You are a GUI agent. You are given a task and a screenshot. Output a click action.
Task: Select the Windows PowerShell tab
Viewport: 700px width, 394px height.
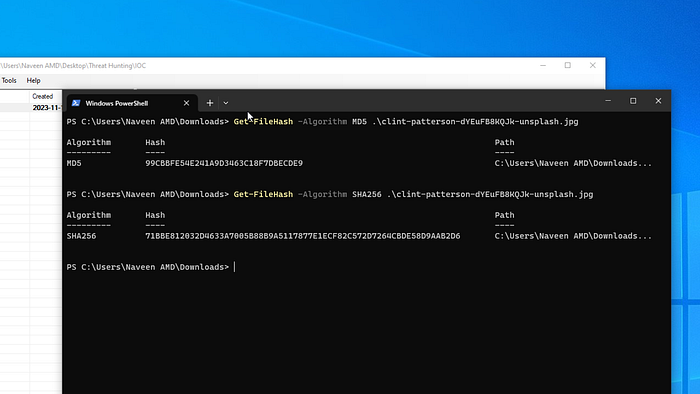132,103
